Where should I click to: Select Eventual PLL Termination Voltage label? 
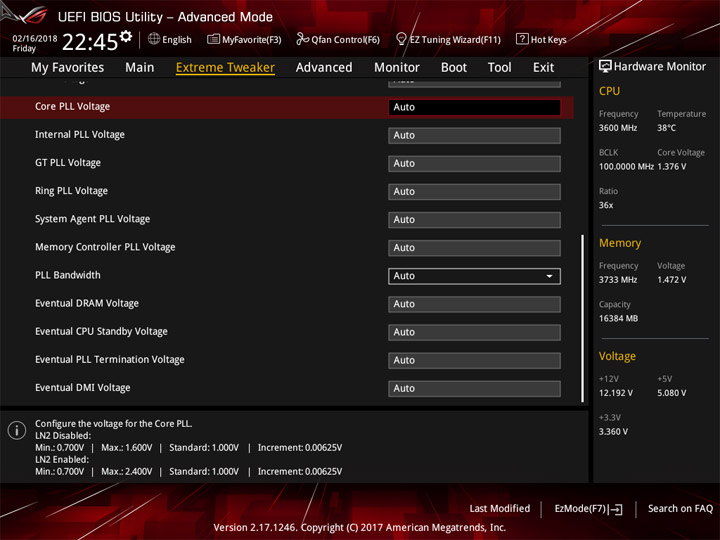click(x=110, y=360)
